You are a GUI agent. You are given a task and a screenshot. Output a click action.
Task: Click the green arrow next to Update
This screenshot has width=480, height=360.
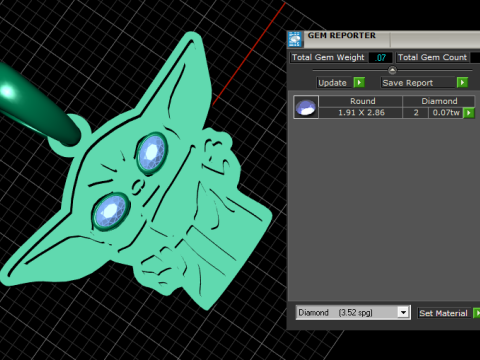pos(359,82)
